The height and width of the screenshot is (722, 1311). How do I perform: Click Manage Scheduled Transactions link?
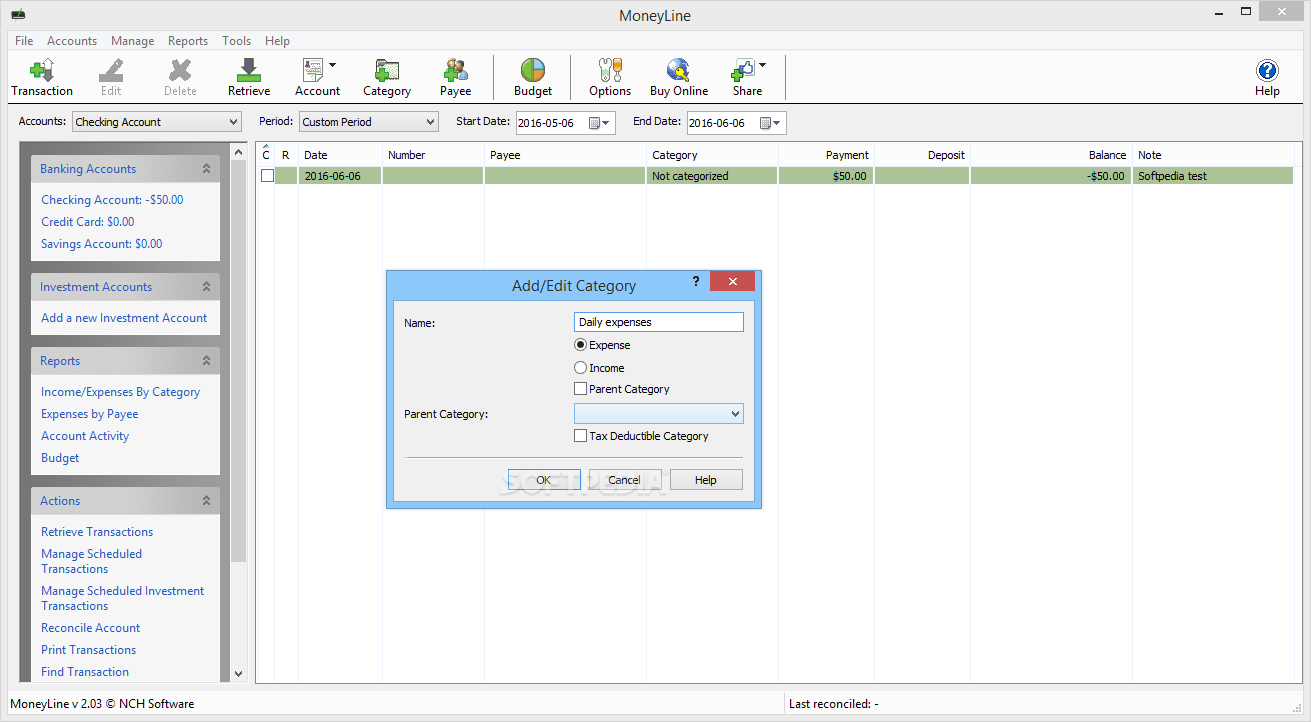91,561
